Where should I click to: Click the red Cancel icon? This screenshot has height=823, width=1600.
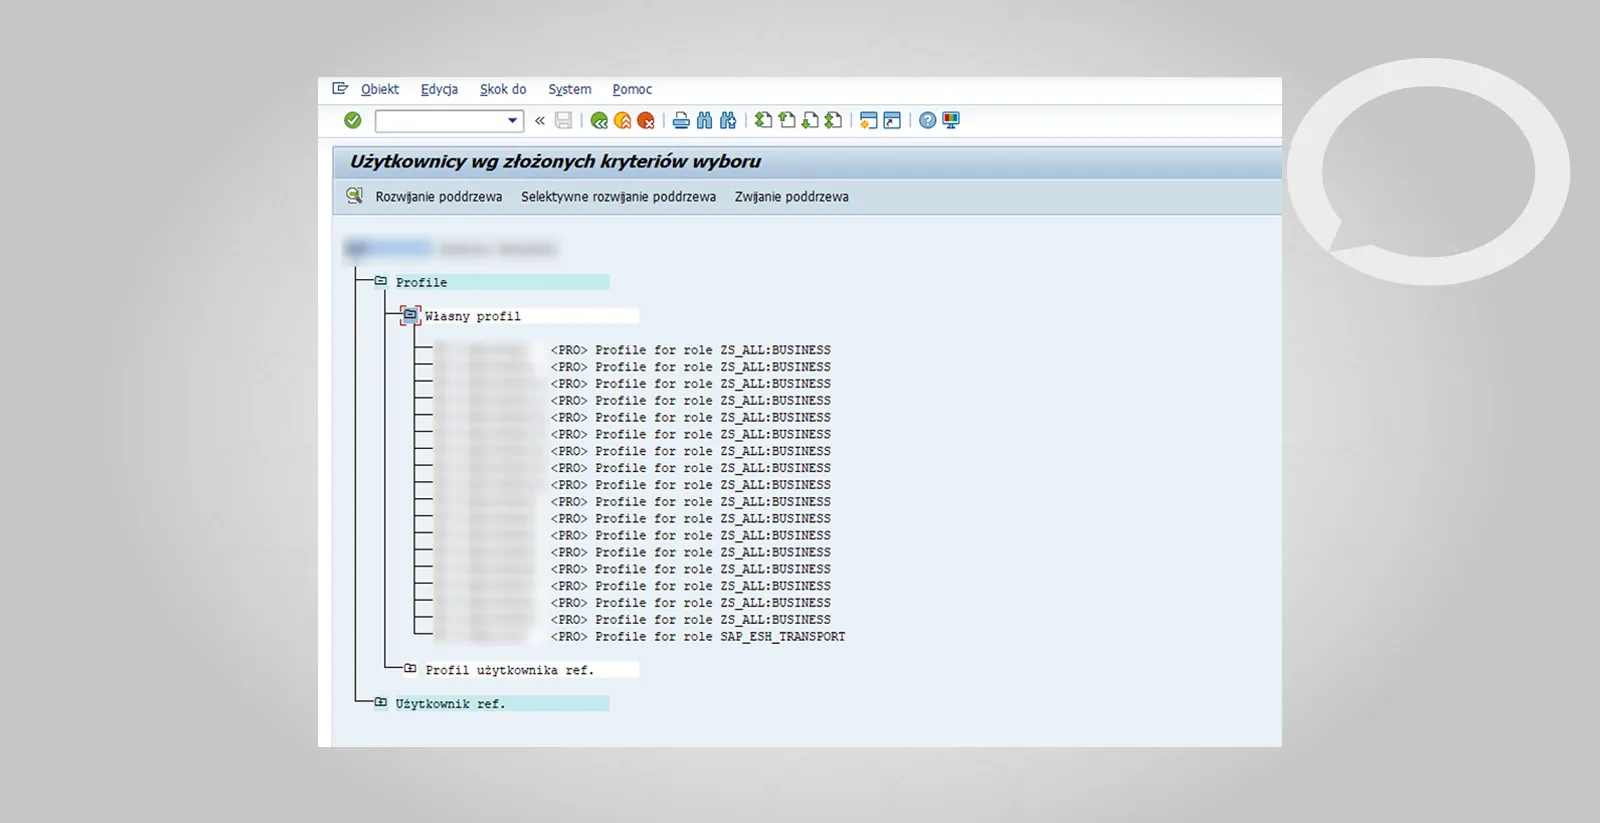click(x=646, y=121)
